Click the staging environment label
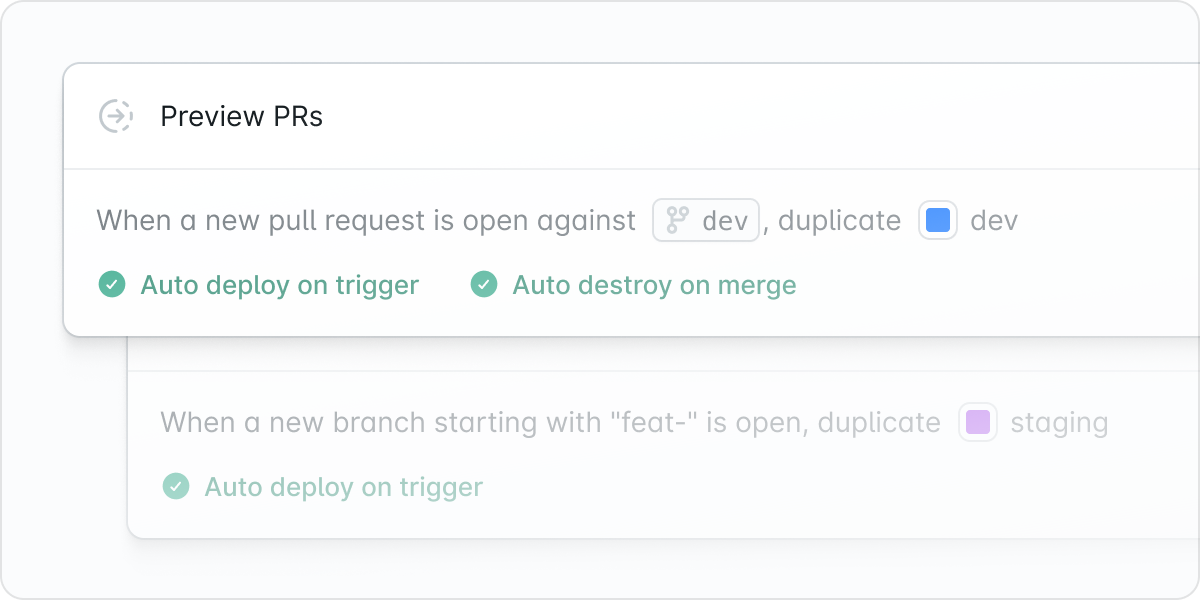The height and width of the screenshot is (600, 1200). click(x=1059, y=422)
